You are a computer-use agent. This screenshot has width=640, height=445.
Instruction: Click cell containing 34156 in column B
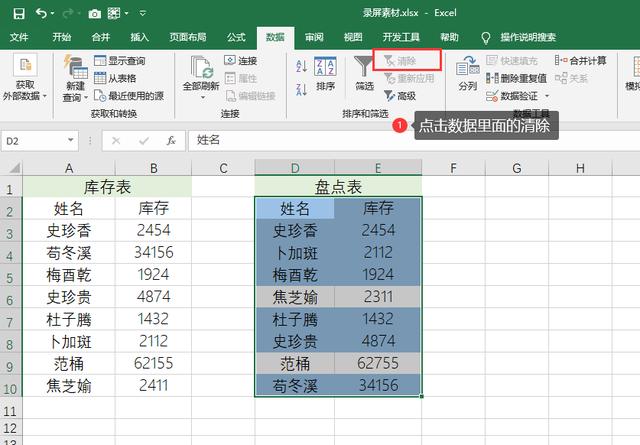pyautogui.click(x=153, y=253)
